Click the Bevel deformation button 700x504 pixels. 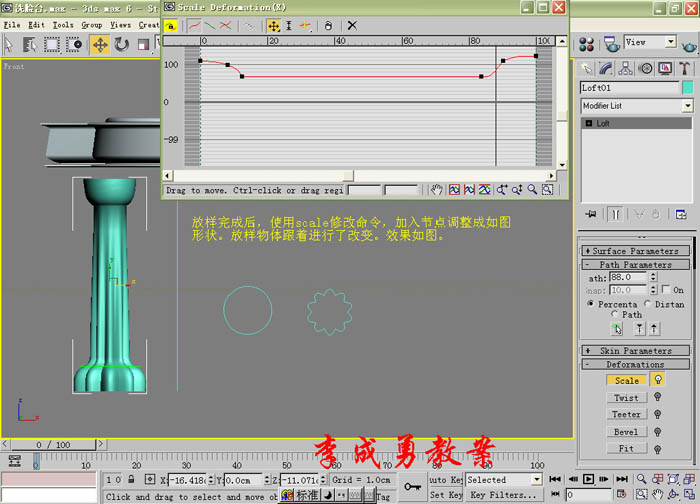coord(627,432)
